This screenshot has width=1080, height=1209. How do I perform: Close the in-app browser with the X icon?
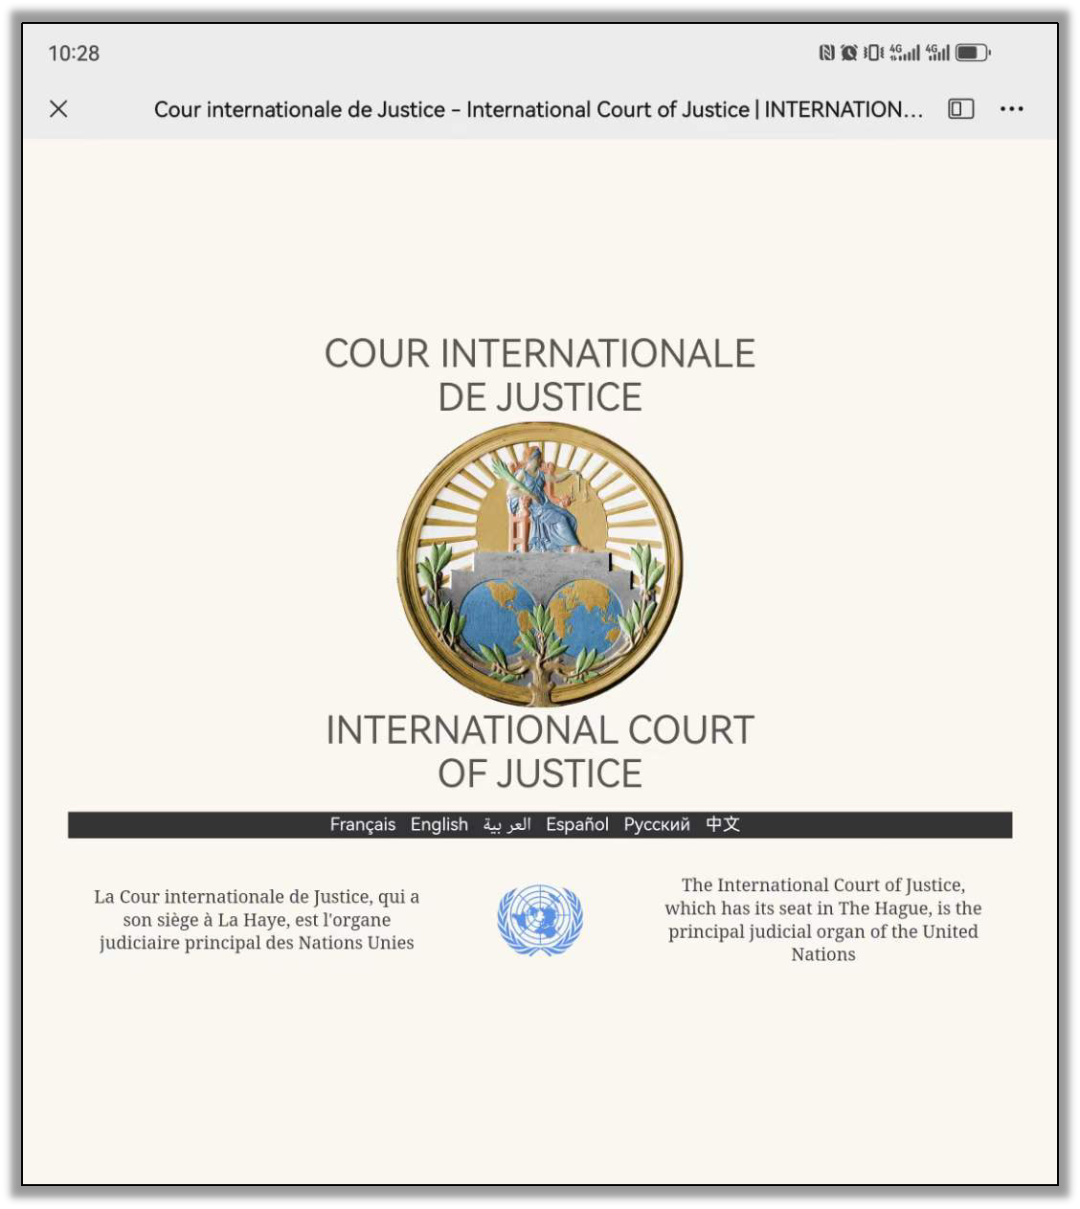[x=59, y=109]
